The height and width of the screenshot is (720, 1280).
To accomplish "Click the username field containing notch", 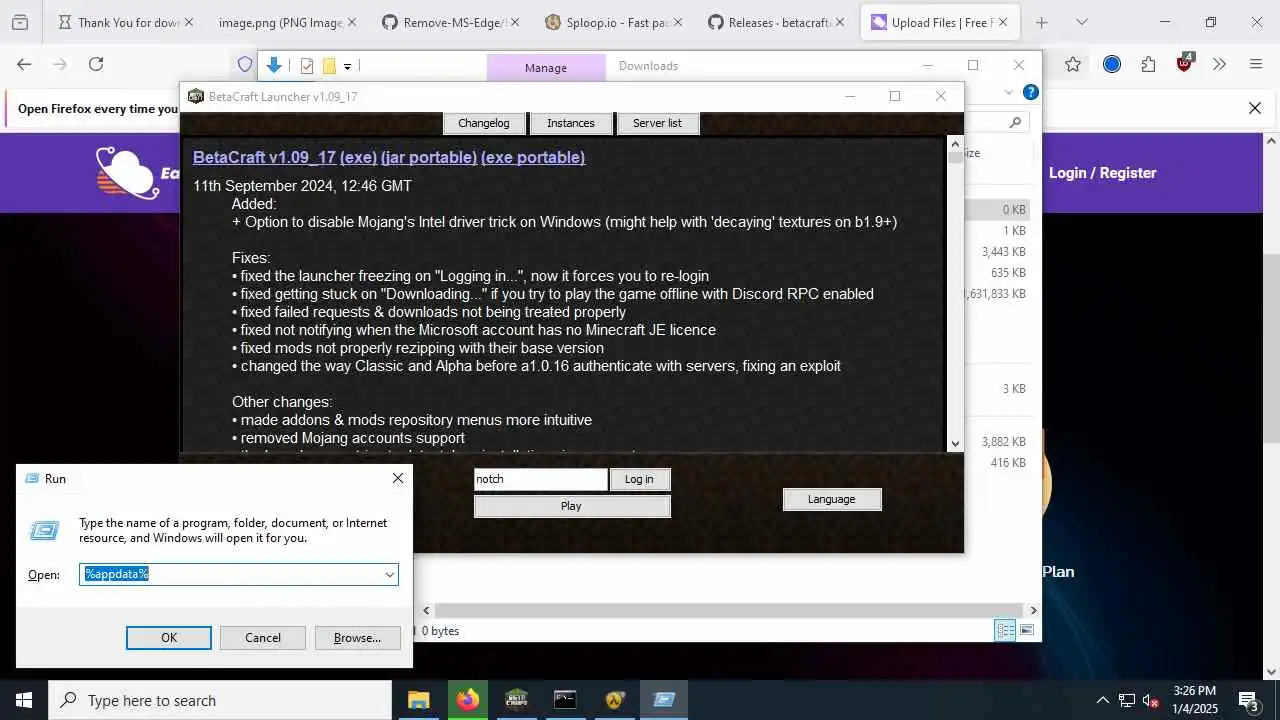I will tap(540, 479).
